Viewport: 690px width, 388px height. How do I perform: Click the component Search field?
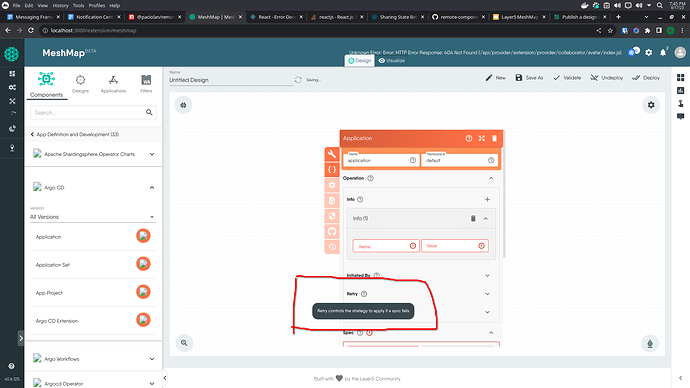pos(88,113)
